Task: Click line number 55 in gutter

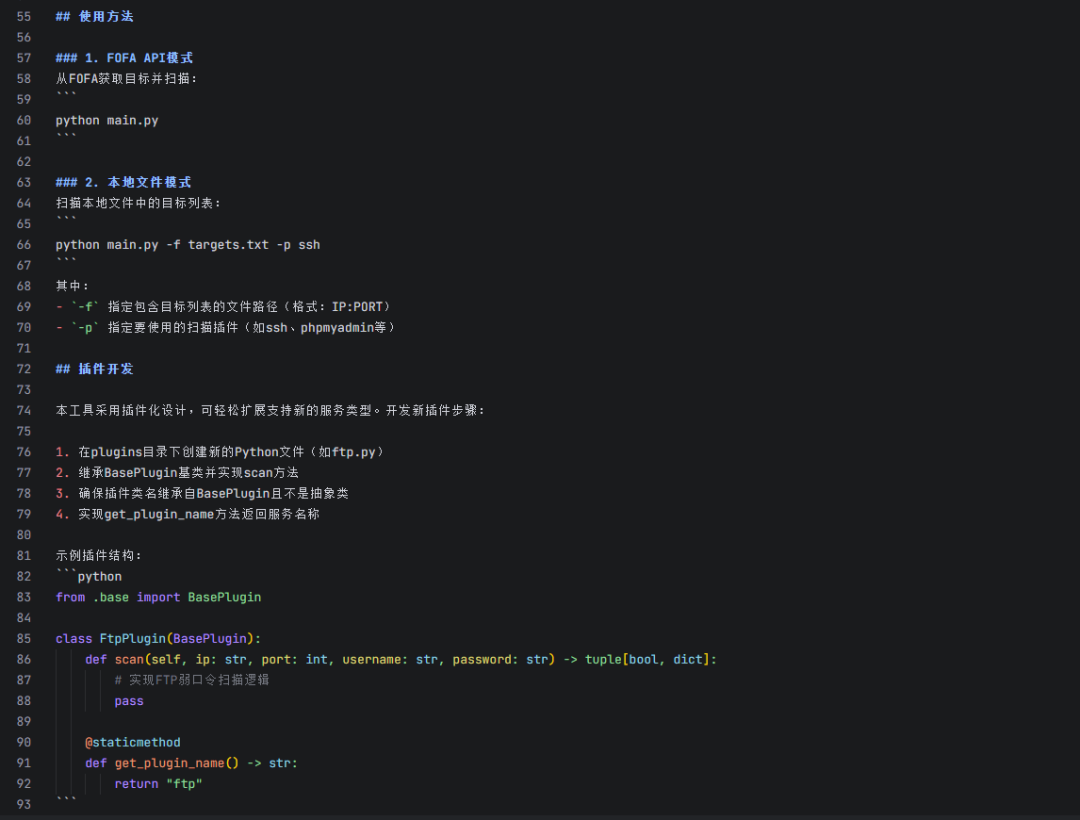Action: click(x=23, y=17)
